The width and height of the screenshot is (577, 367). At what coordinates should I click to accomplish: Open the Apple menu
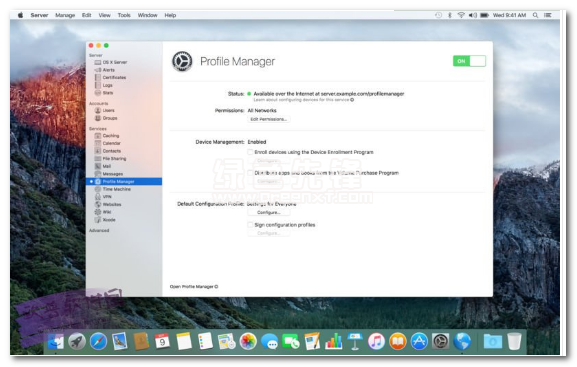pos(21,15)
